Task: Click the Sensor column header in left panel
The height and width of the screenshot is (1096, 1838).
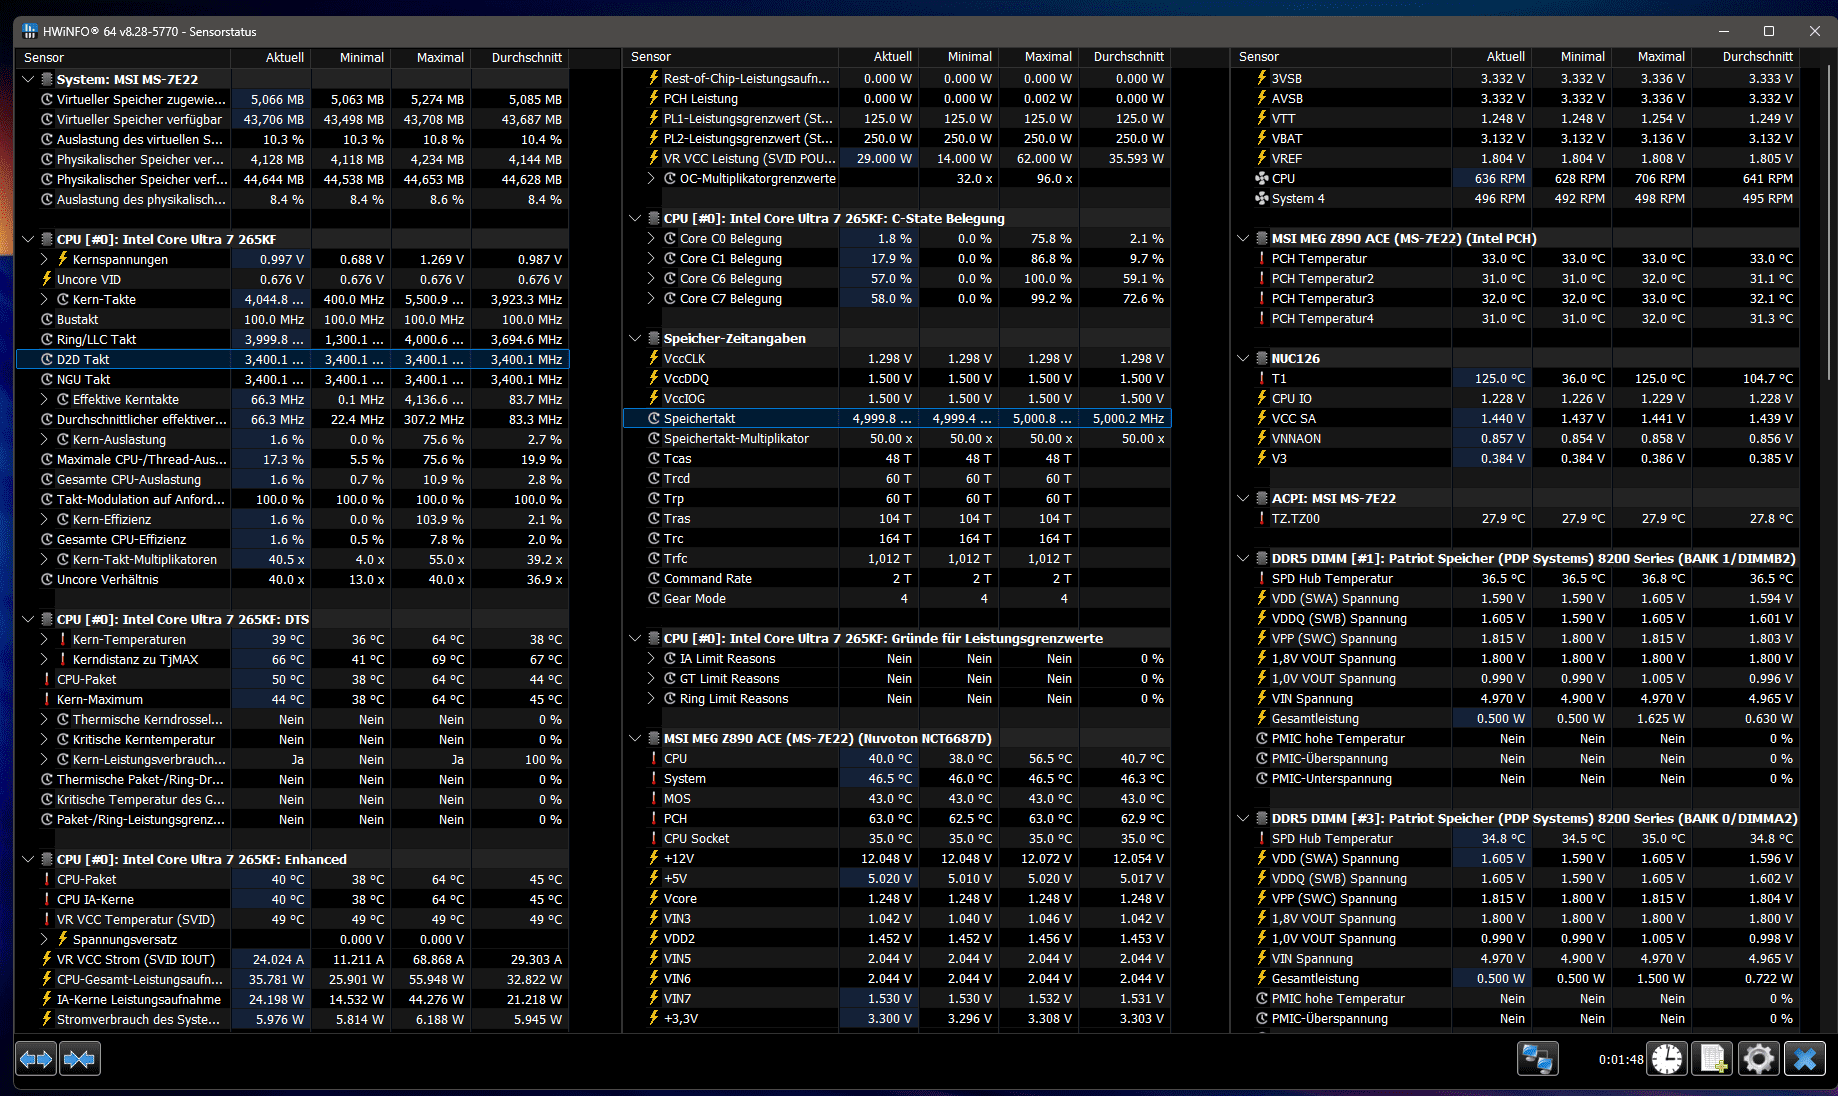Action: pos(124,58)
